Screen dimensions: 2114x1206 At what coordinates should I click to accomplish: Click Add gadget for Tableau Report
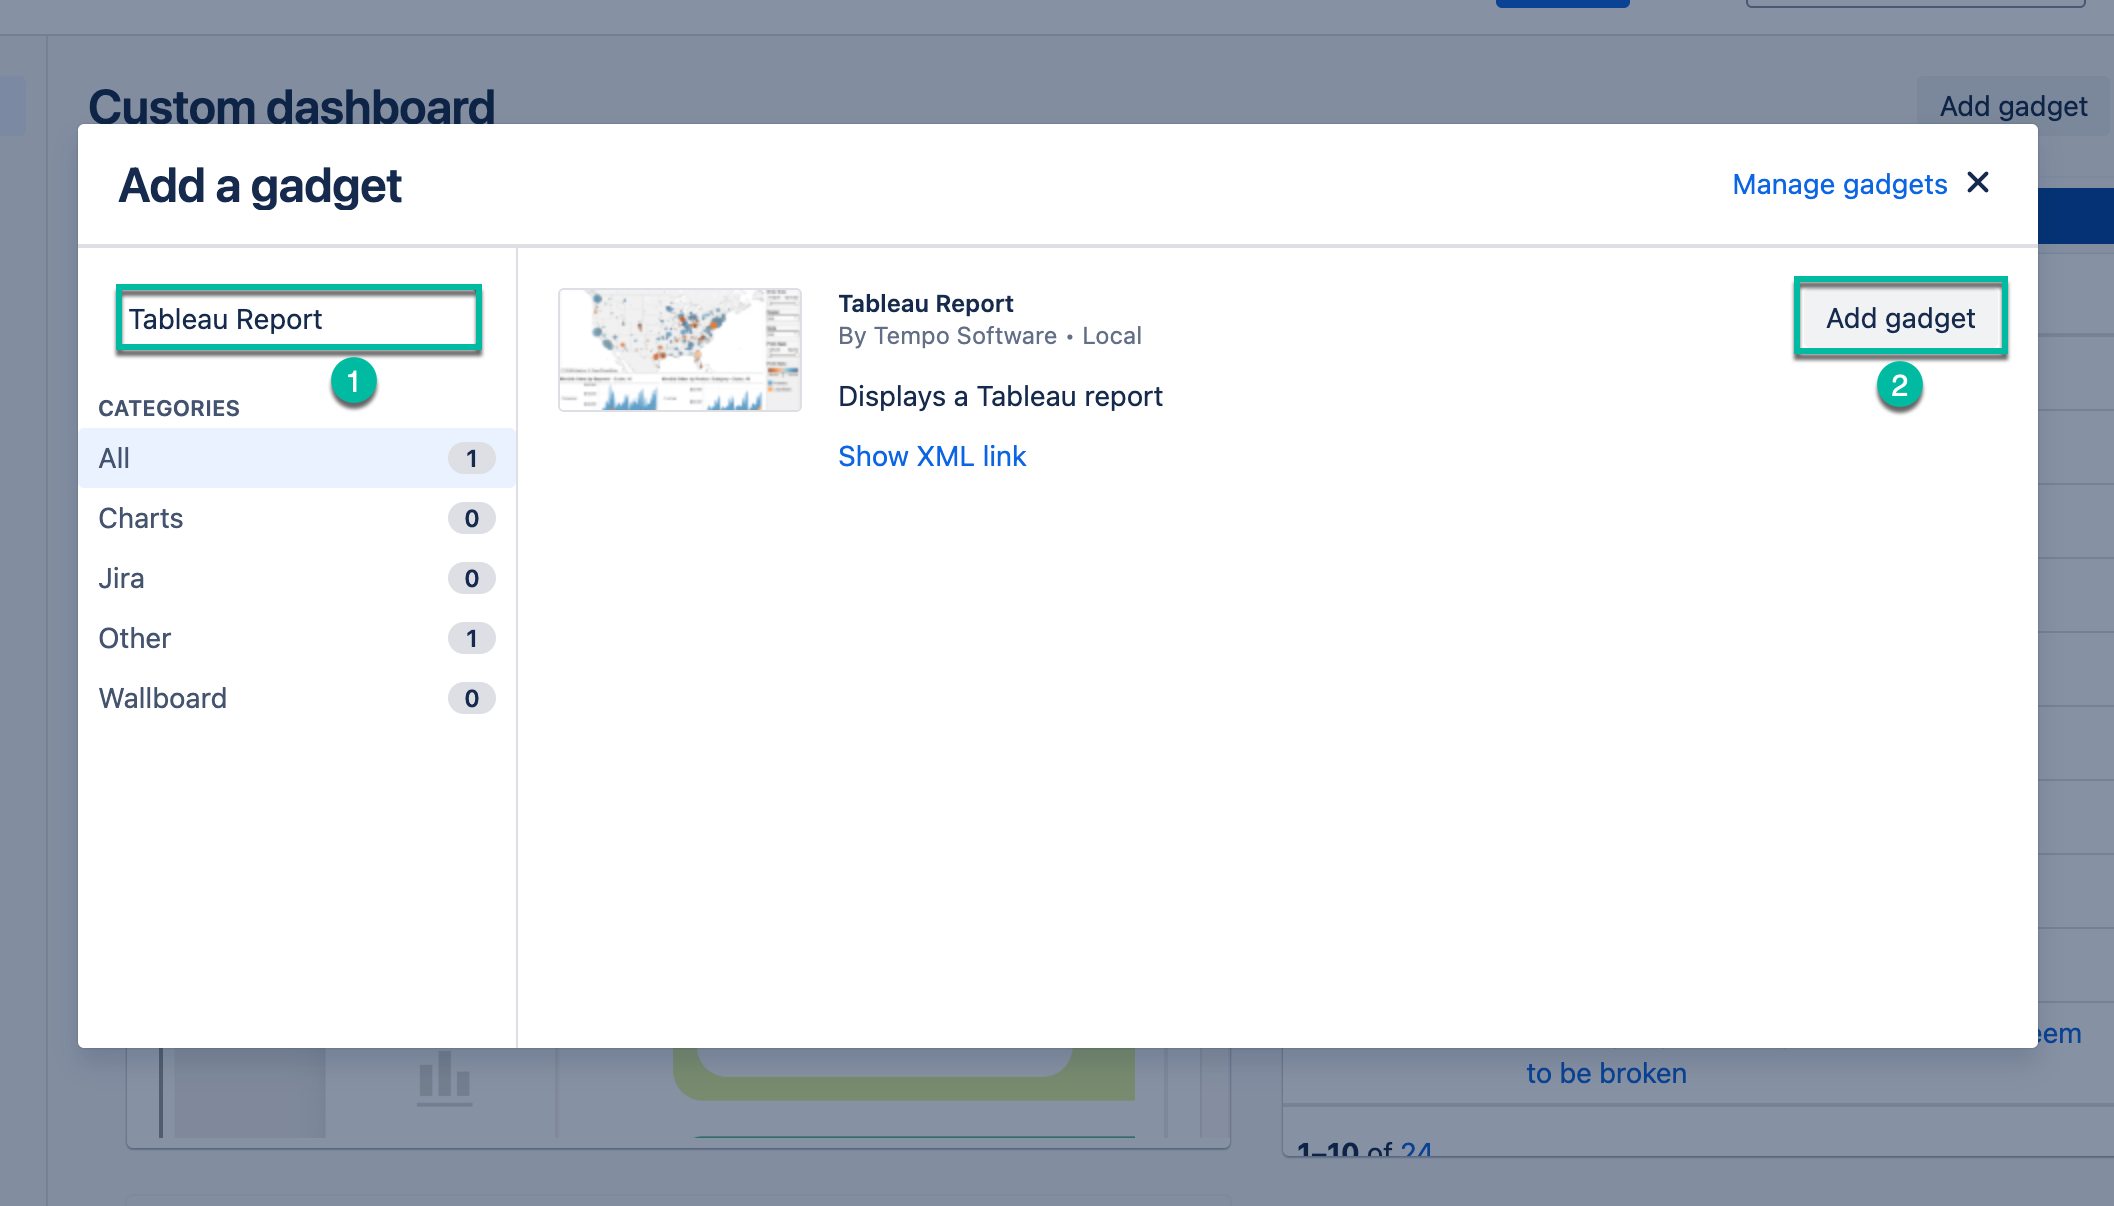point(1899,319)
